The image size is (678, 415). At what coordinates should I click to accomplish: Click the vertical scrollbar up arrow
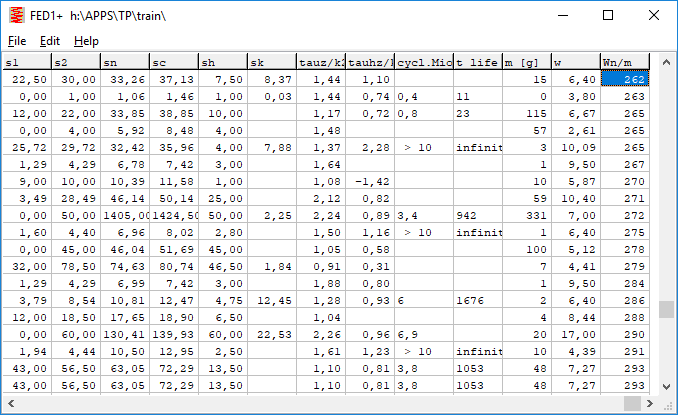[666, 64]
